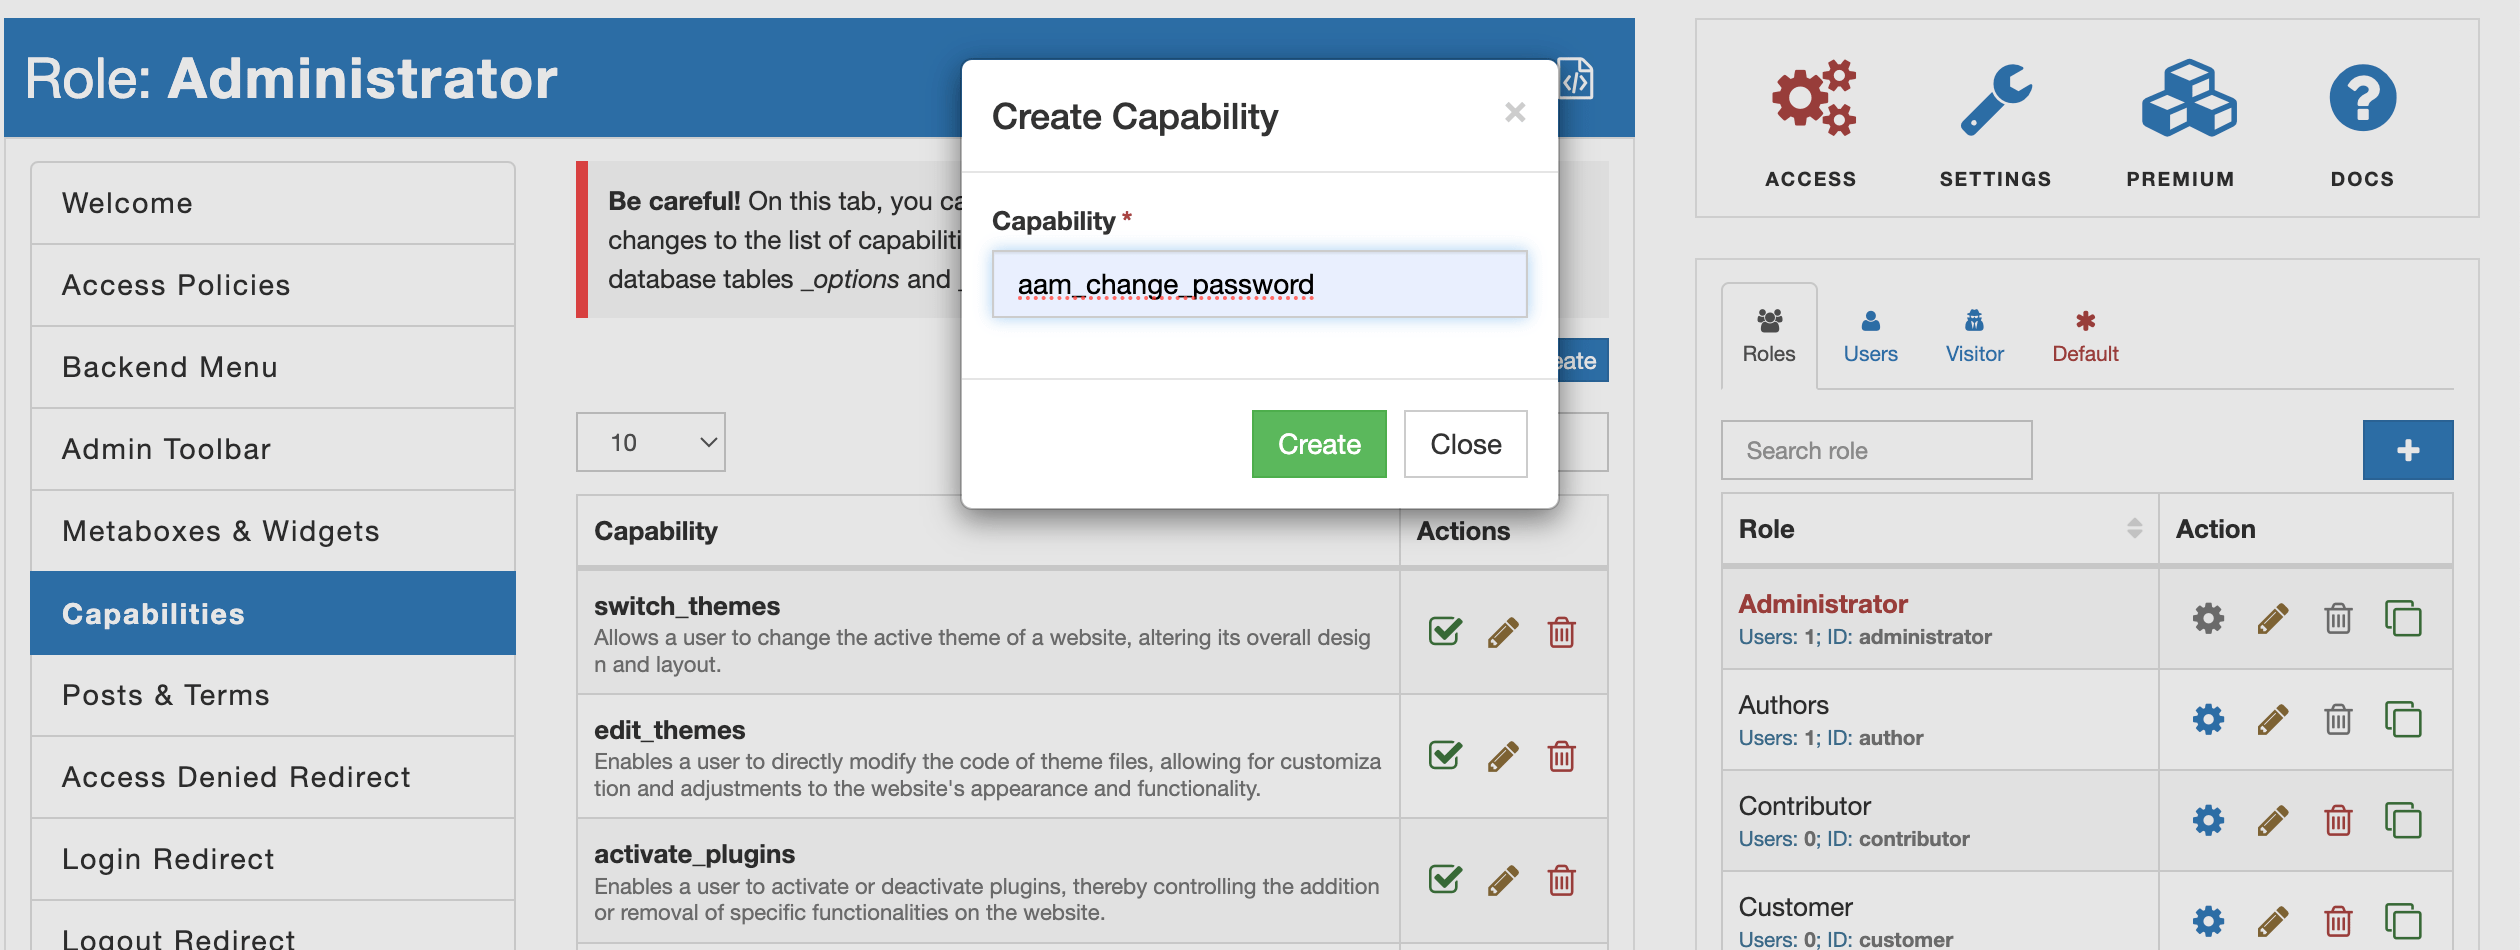Edit the switch_themes capability with pencil
Screen dimensions: 2520x950
(x=1503, y=632)
